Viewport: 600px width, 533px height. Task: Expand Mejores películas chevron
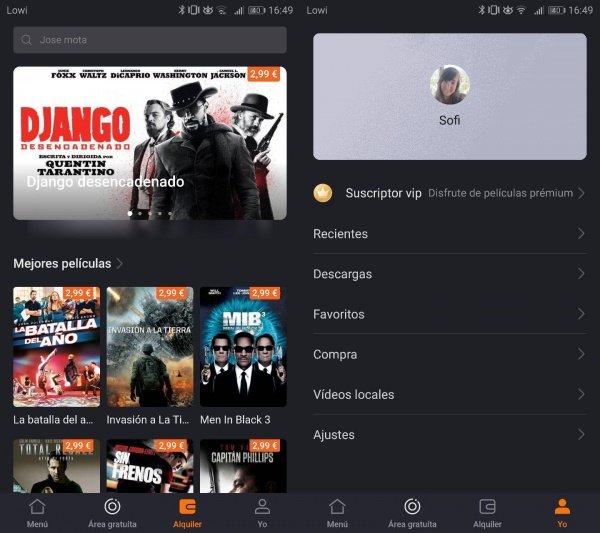(x=120, y=263)
